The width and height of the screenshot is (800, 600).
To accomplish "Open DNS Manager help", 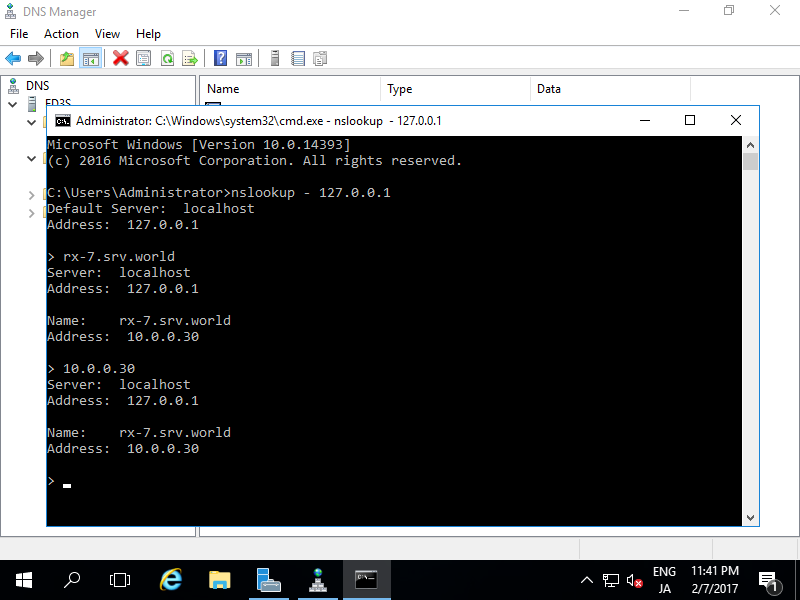I will click(219, 57).
